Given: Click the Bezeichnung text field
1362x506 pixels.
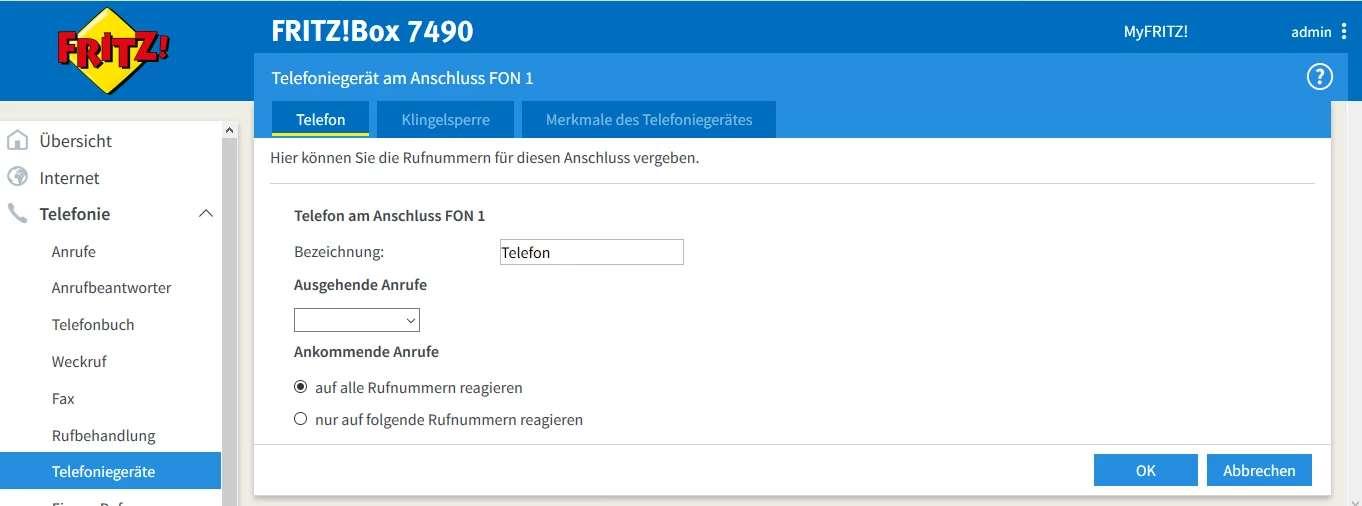Looking at the screenshot, I should pyautogui.click(x=591, y=252).
